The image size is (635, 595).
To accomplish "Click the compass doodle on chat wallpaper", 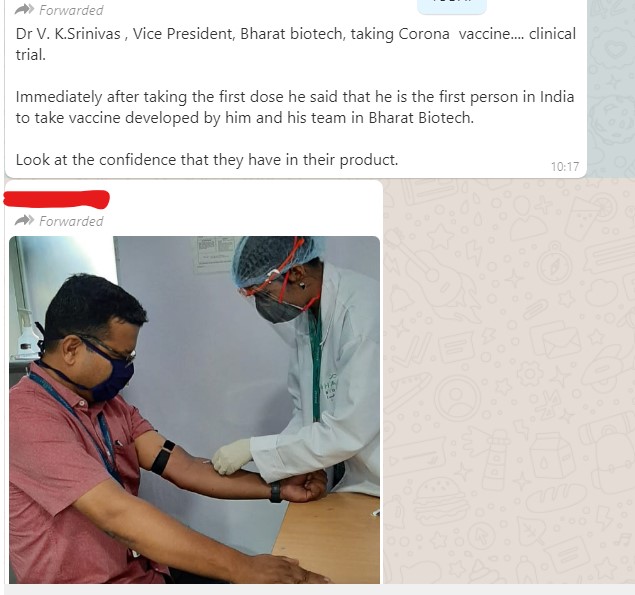I will click(x=554, y=265).
